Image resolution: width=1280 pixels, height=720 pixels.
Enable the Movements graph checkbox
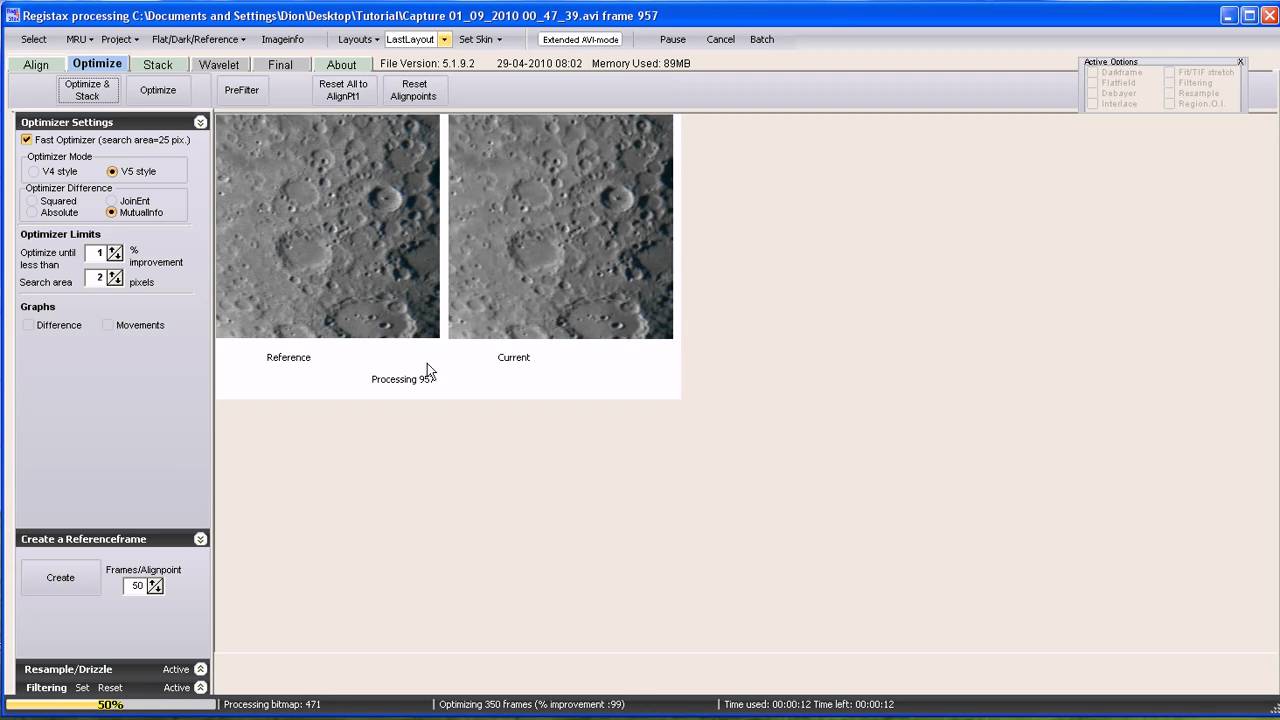[108, 325]
